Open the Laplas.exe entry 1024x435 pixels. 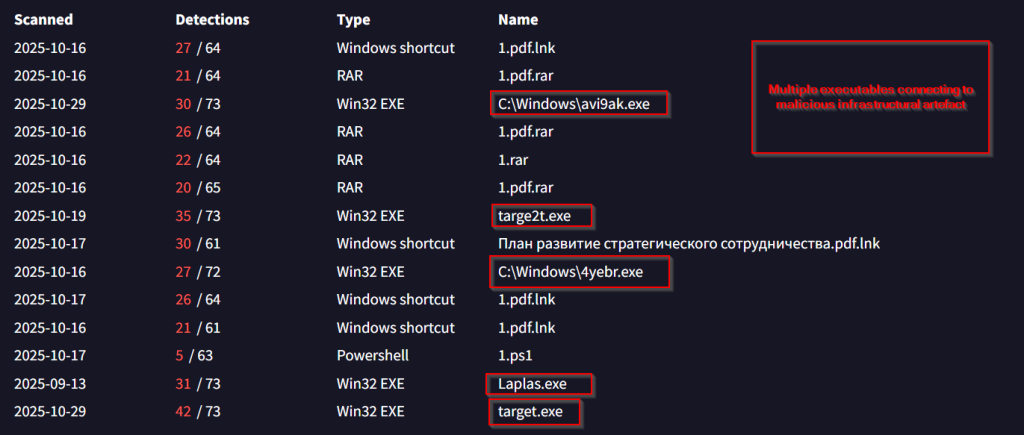pyautogui.click(x=538, y=384)
